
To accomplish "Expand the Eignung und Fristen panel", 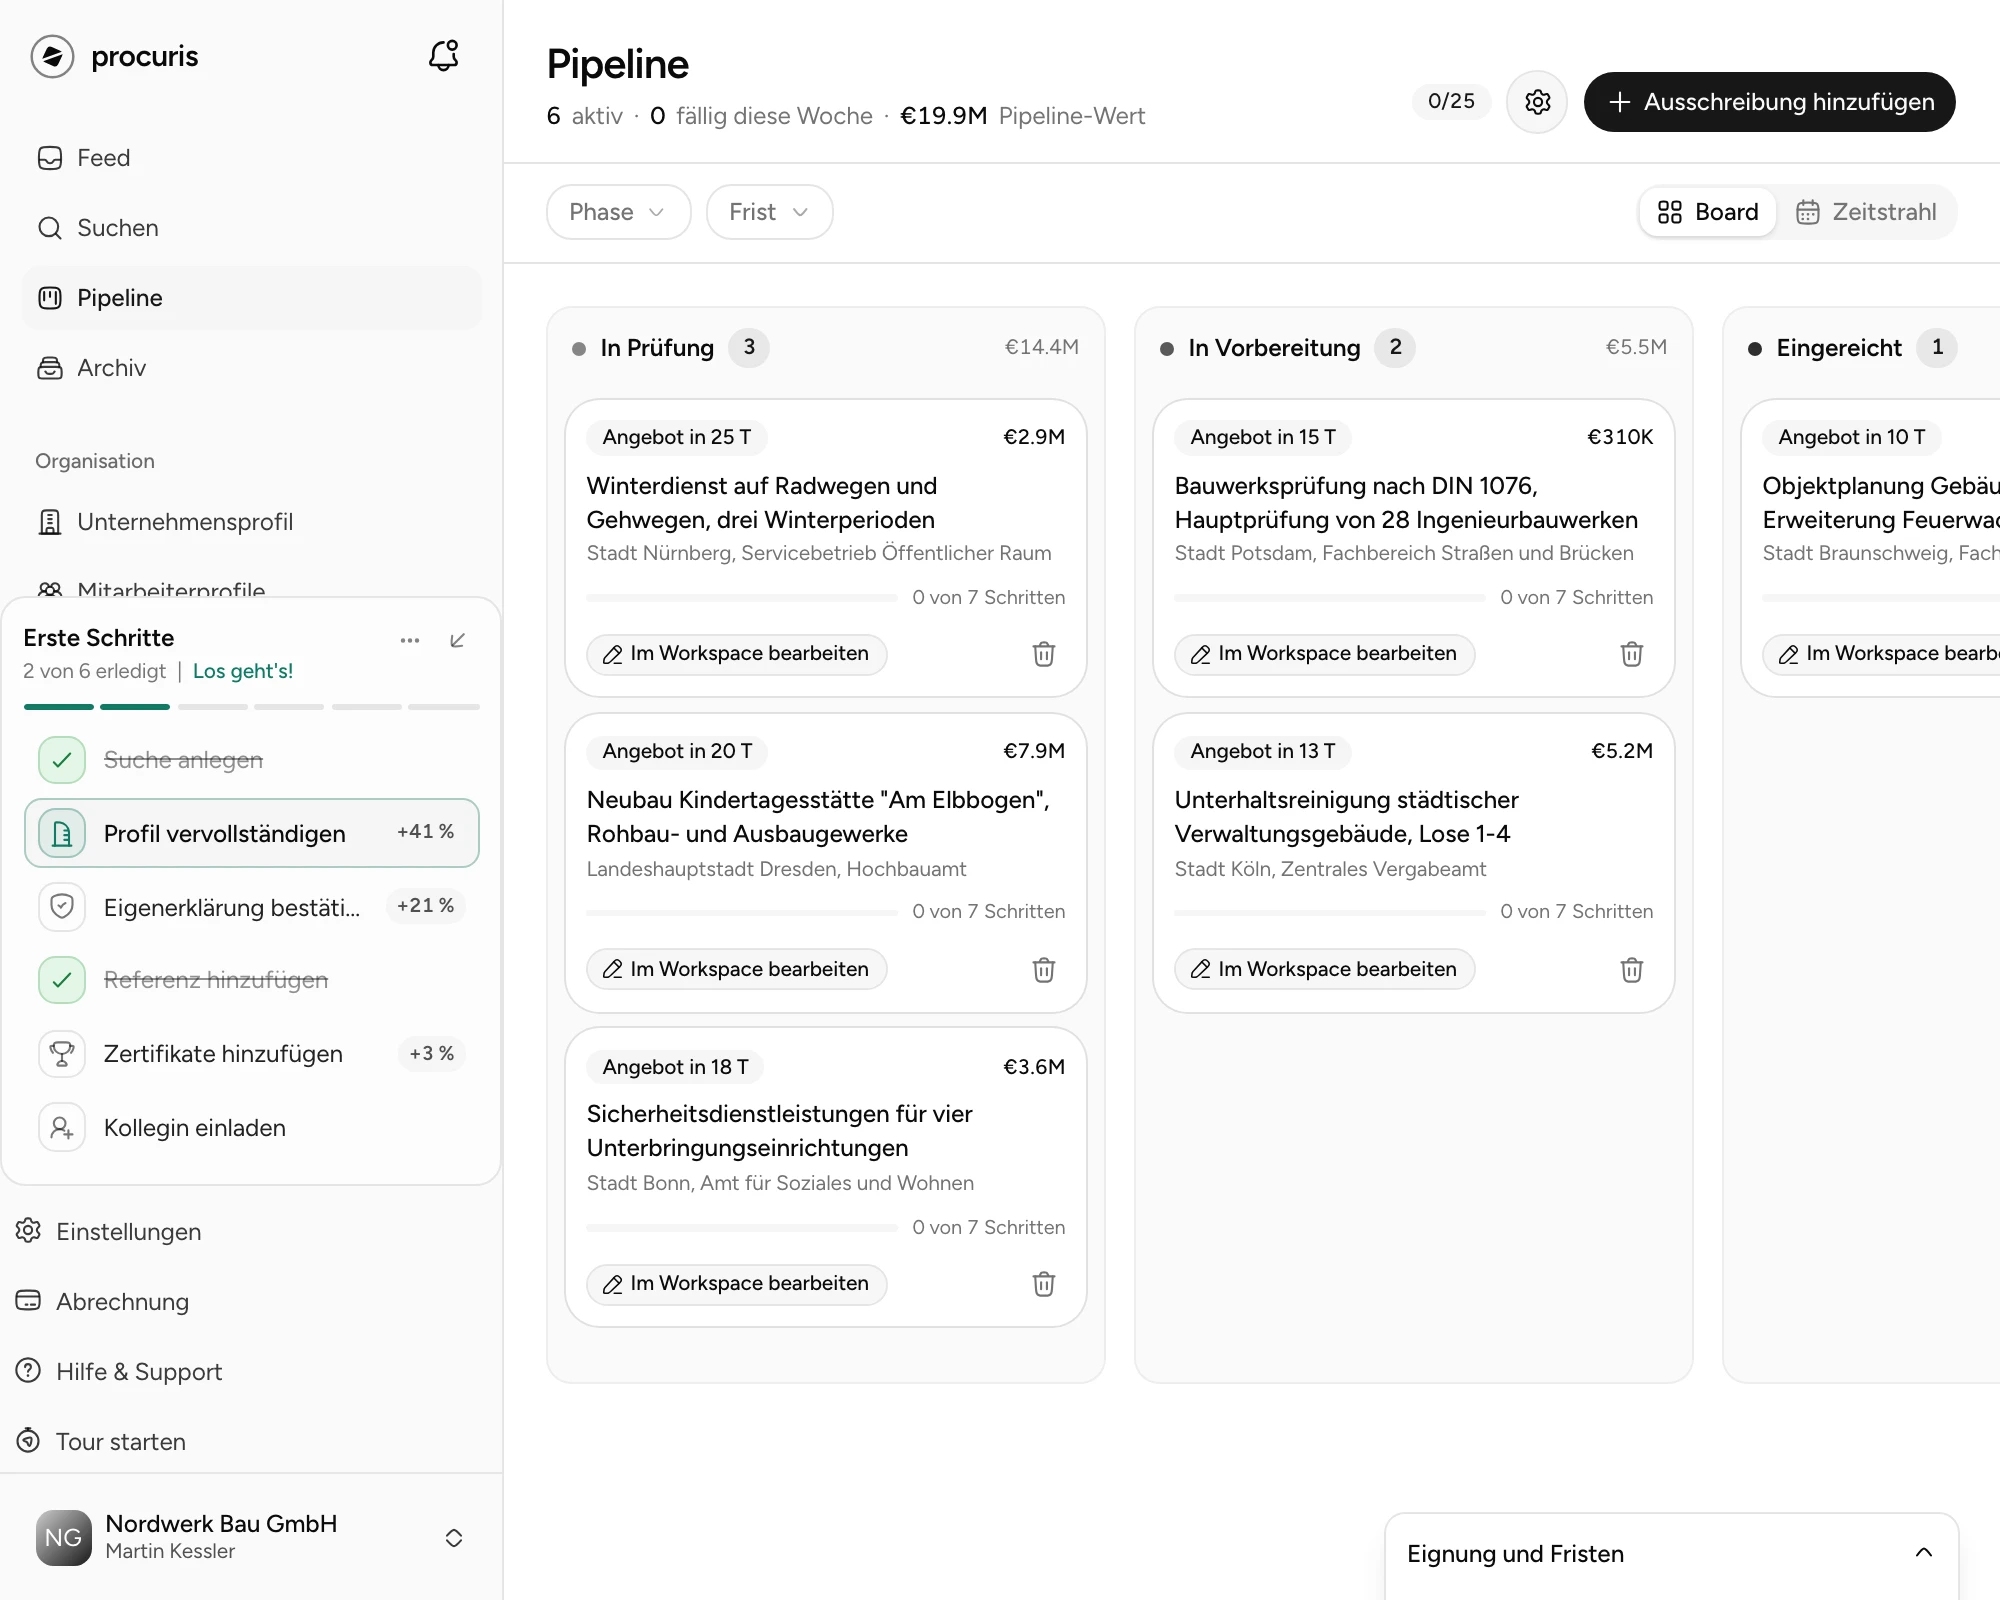I will tap(1923, 1553).
